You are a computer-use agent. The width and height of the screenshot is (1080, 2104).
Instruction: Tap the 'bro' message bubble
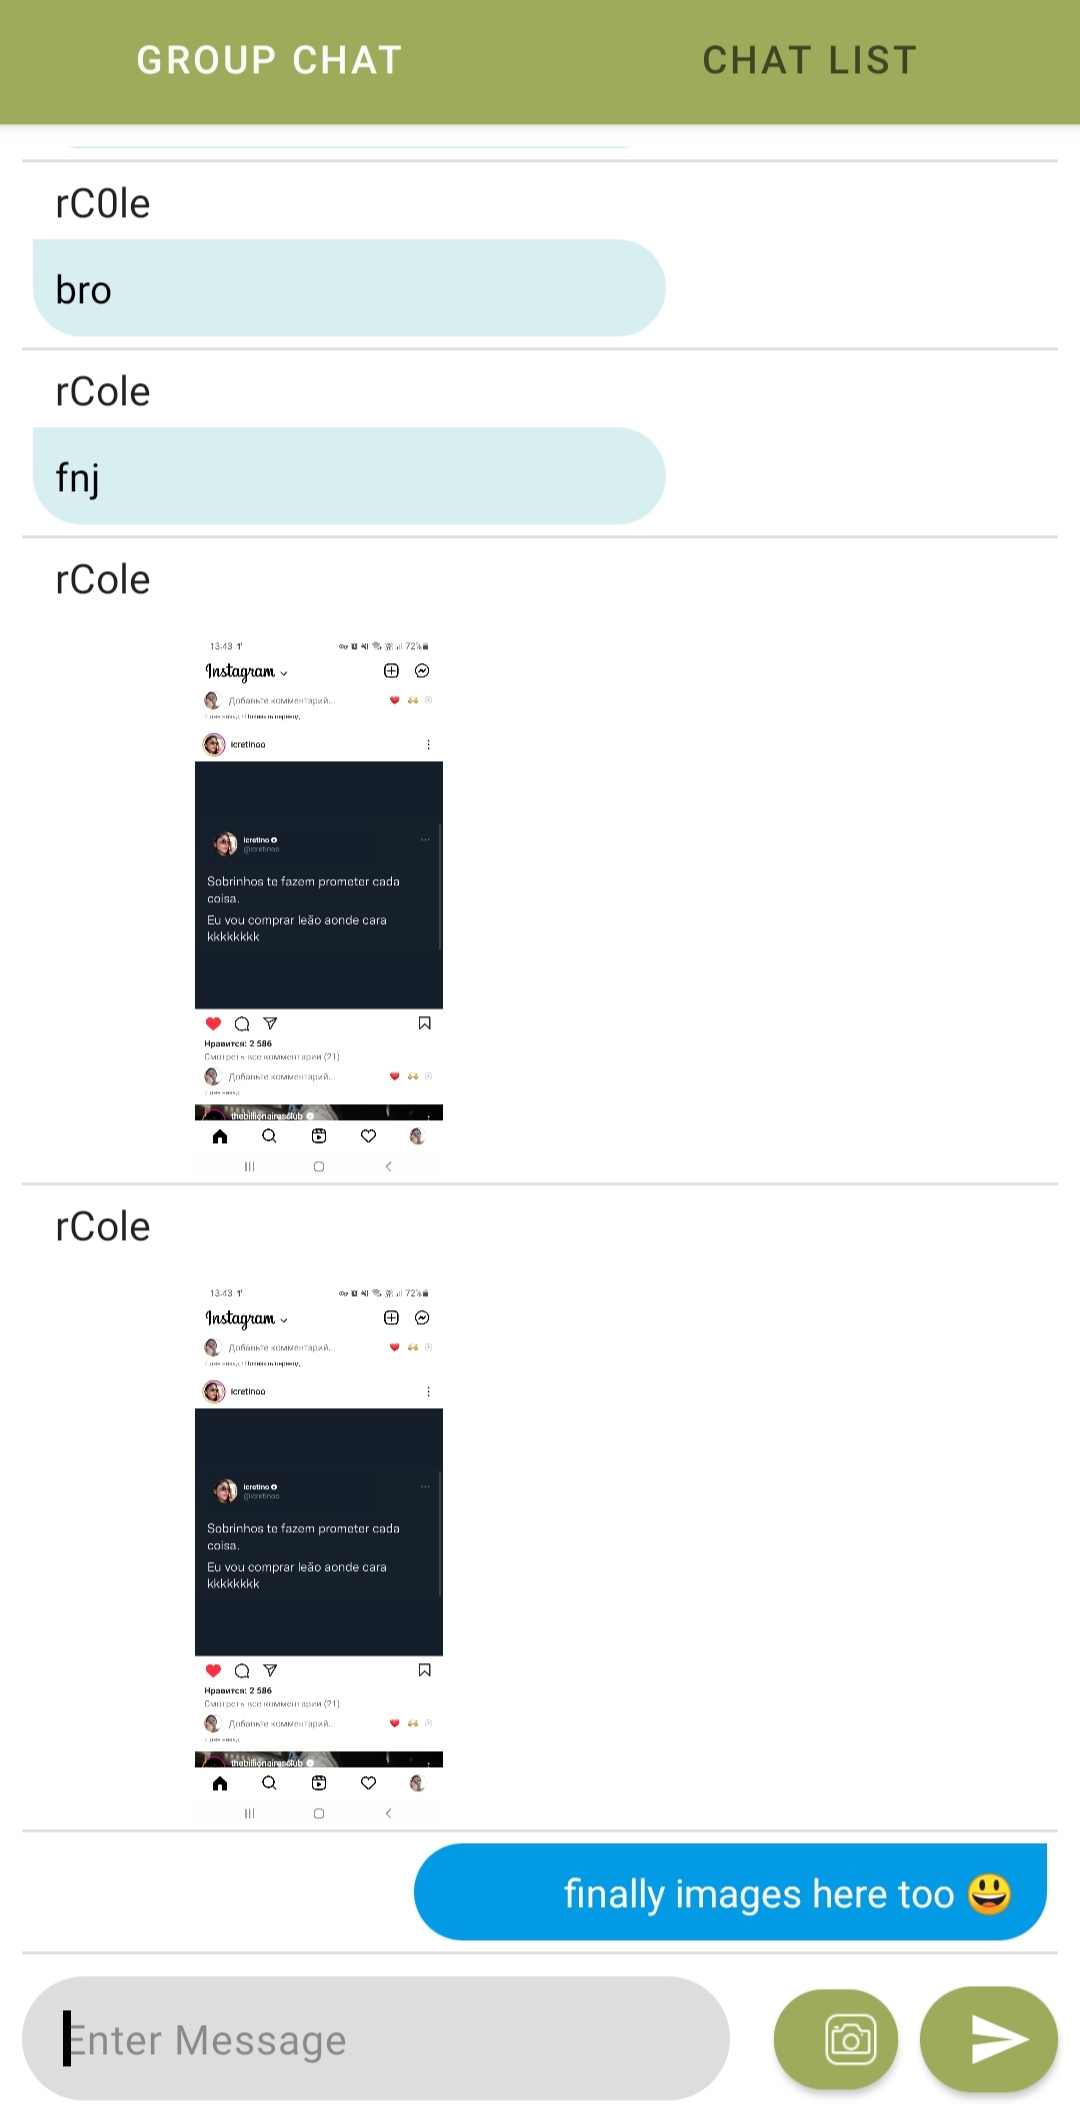(x=349, y=288)
